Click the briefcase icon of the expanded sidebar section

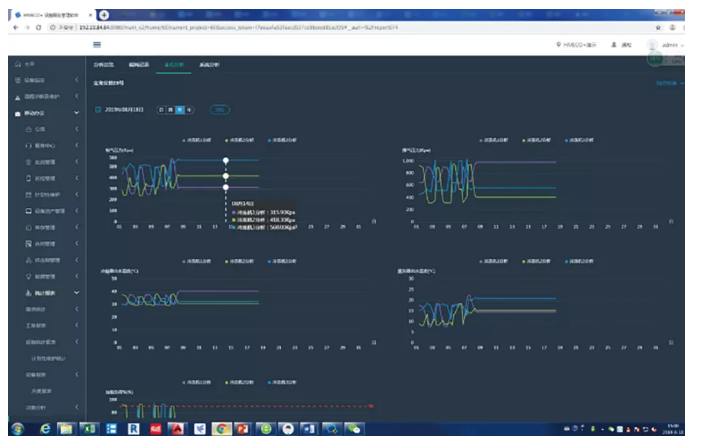[18, 114]
